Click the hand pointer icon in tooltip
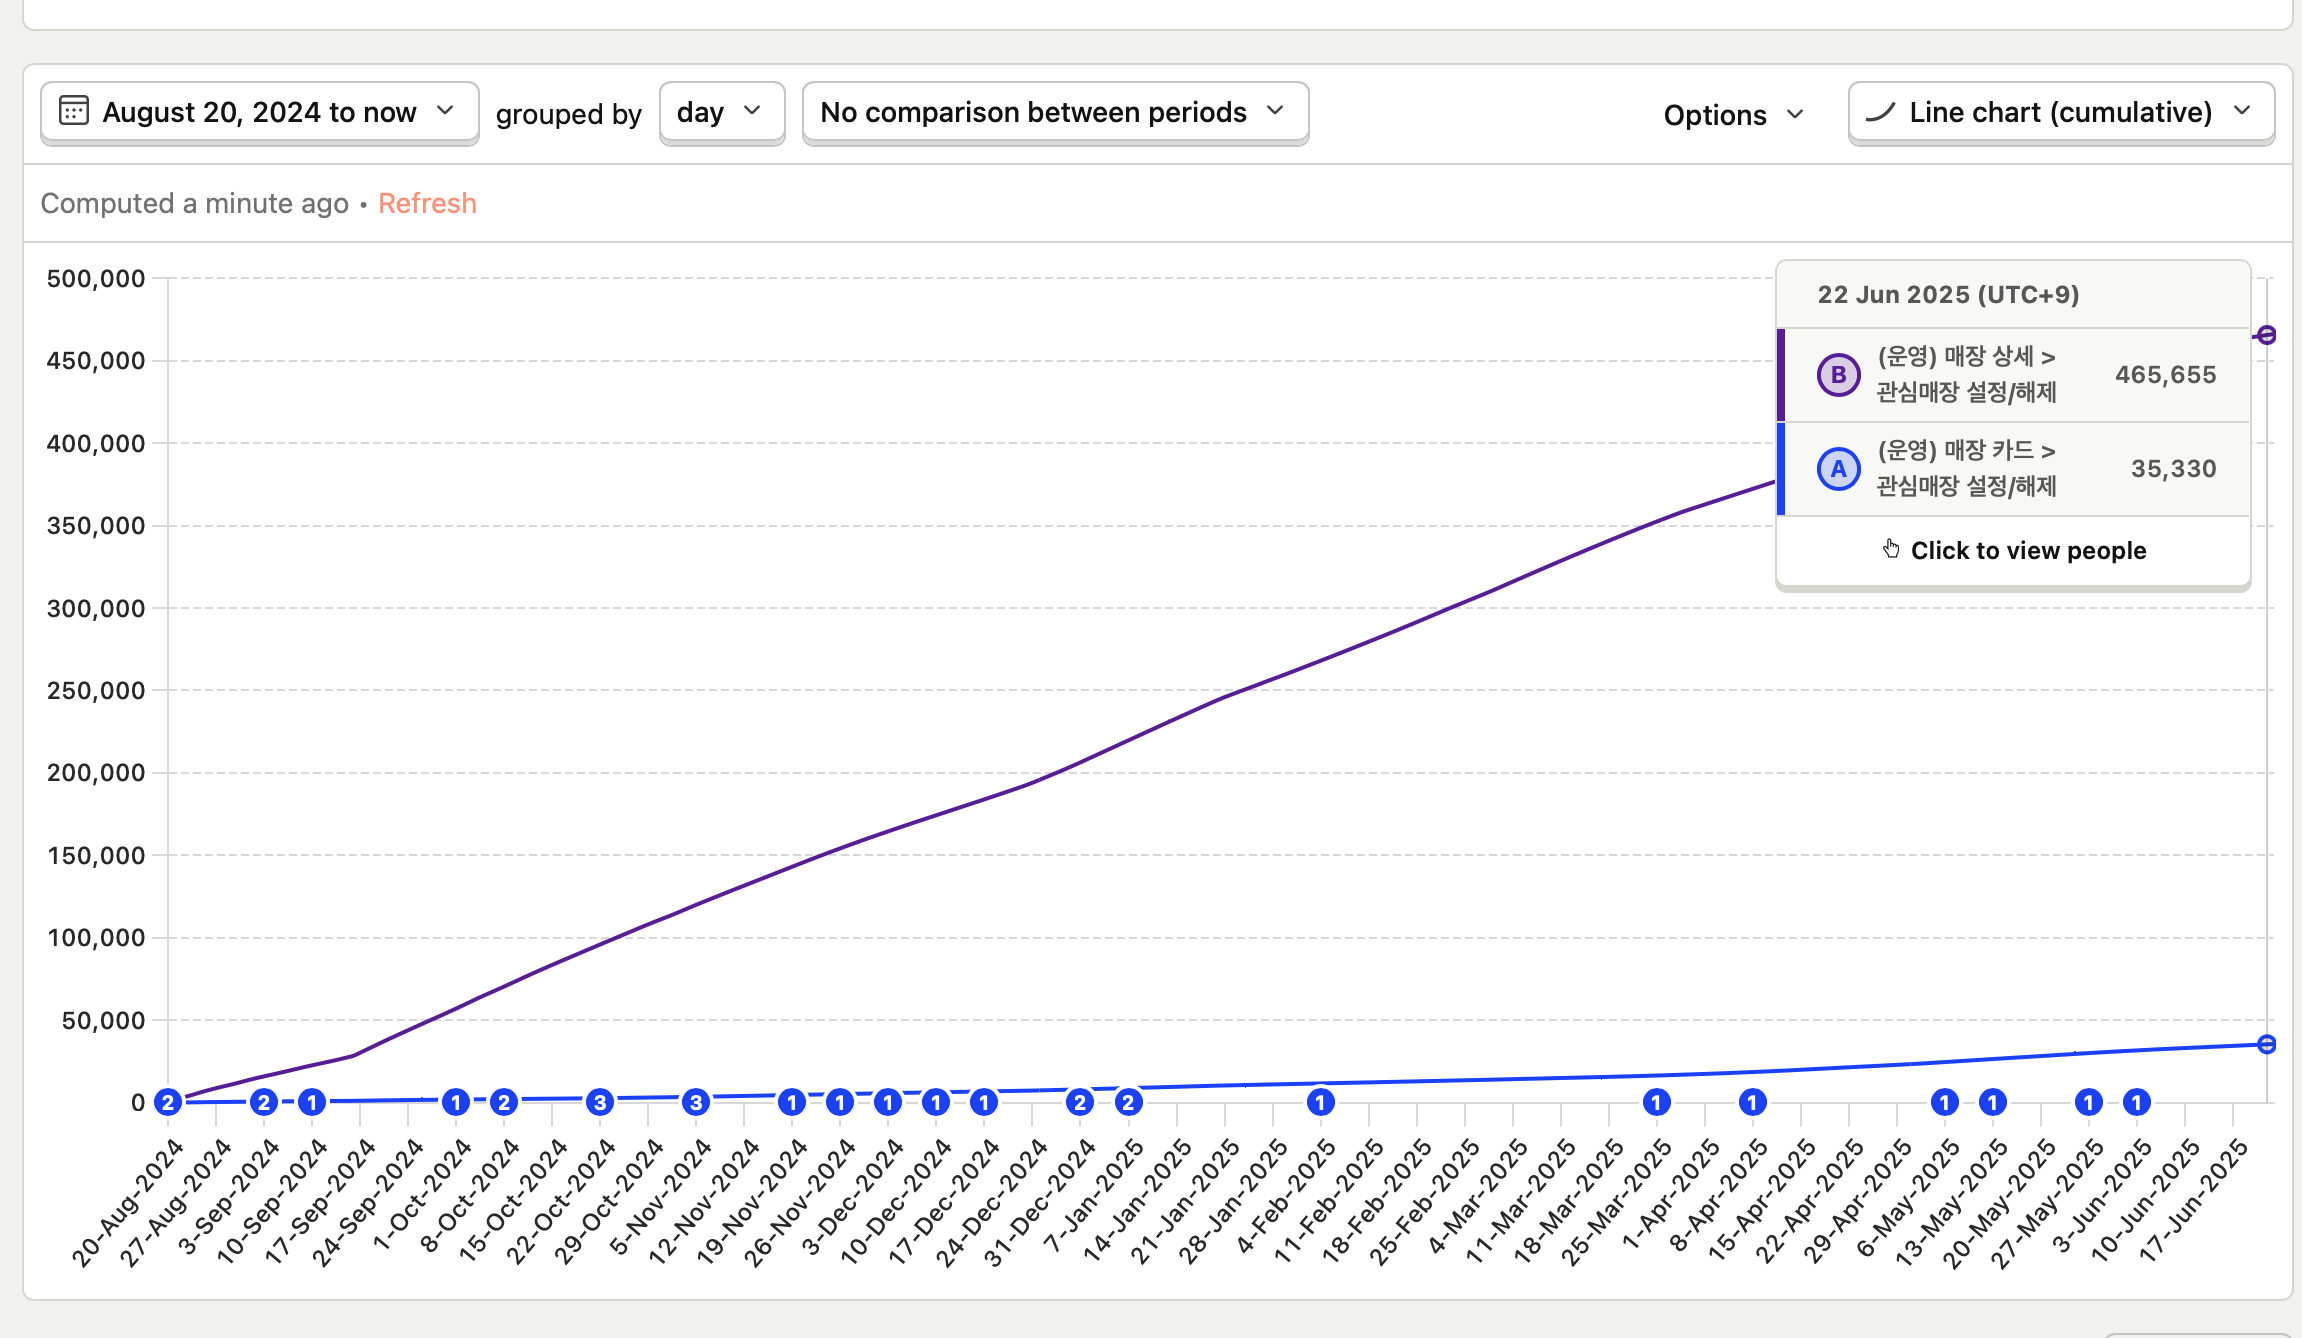 click(x=1891, y=549)
